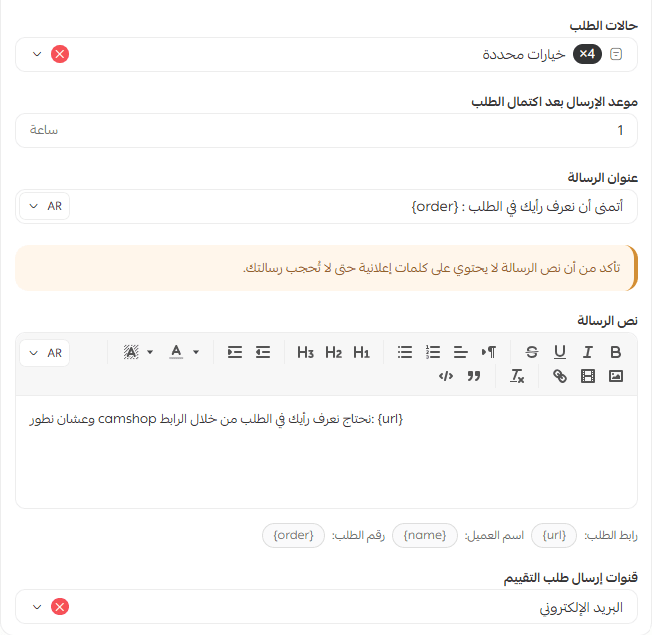652x635 pixels.
Task: Insert hyperlink using link icon
Action: pos(560,376)
